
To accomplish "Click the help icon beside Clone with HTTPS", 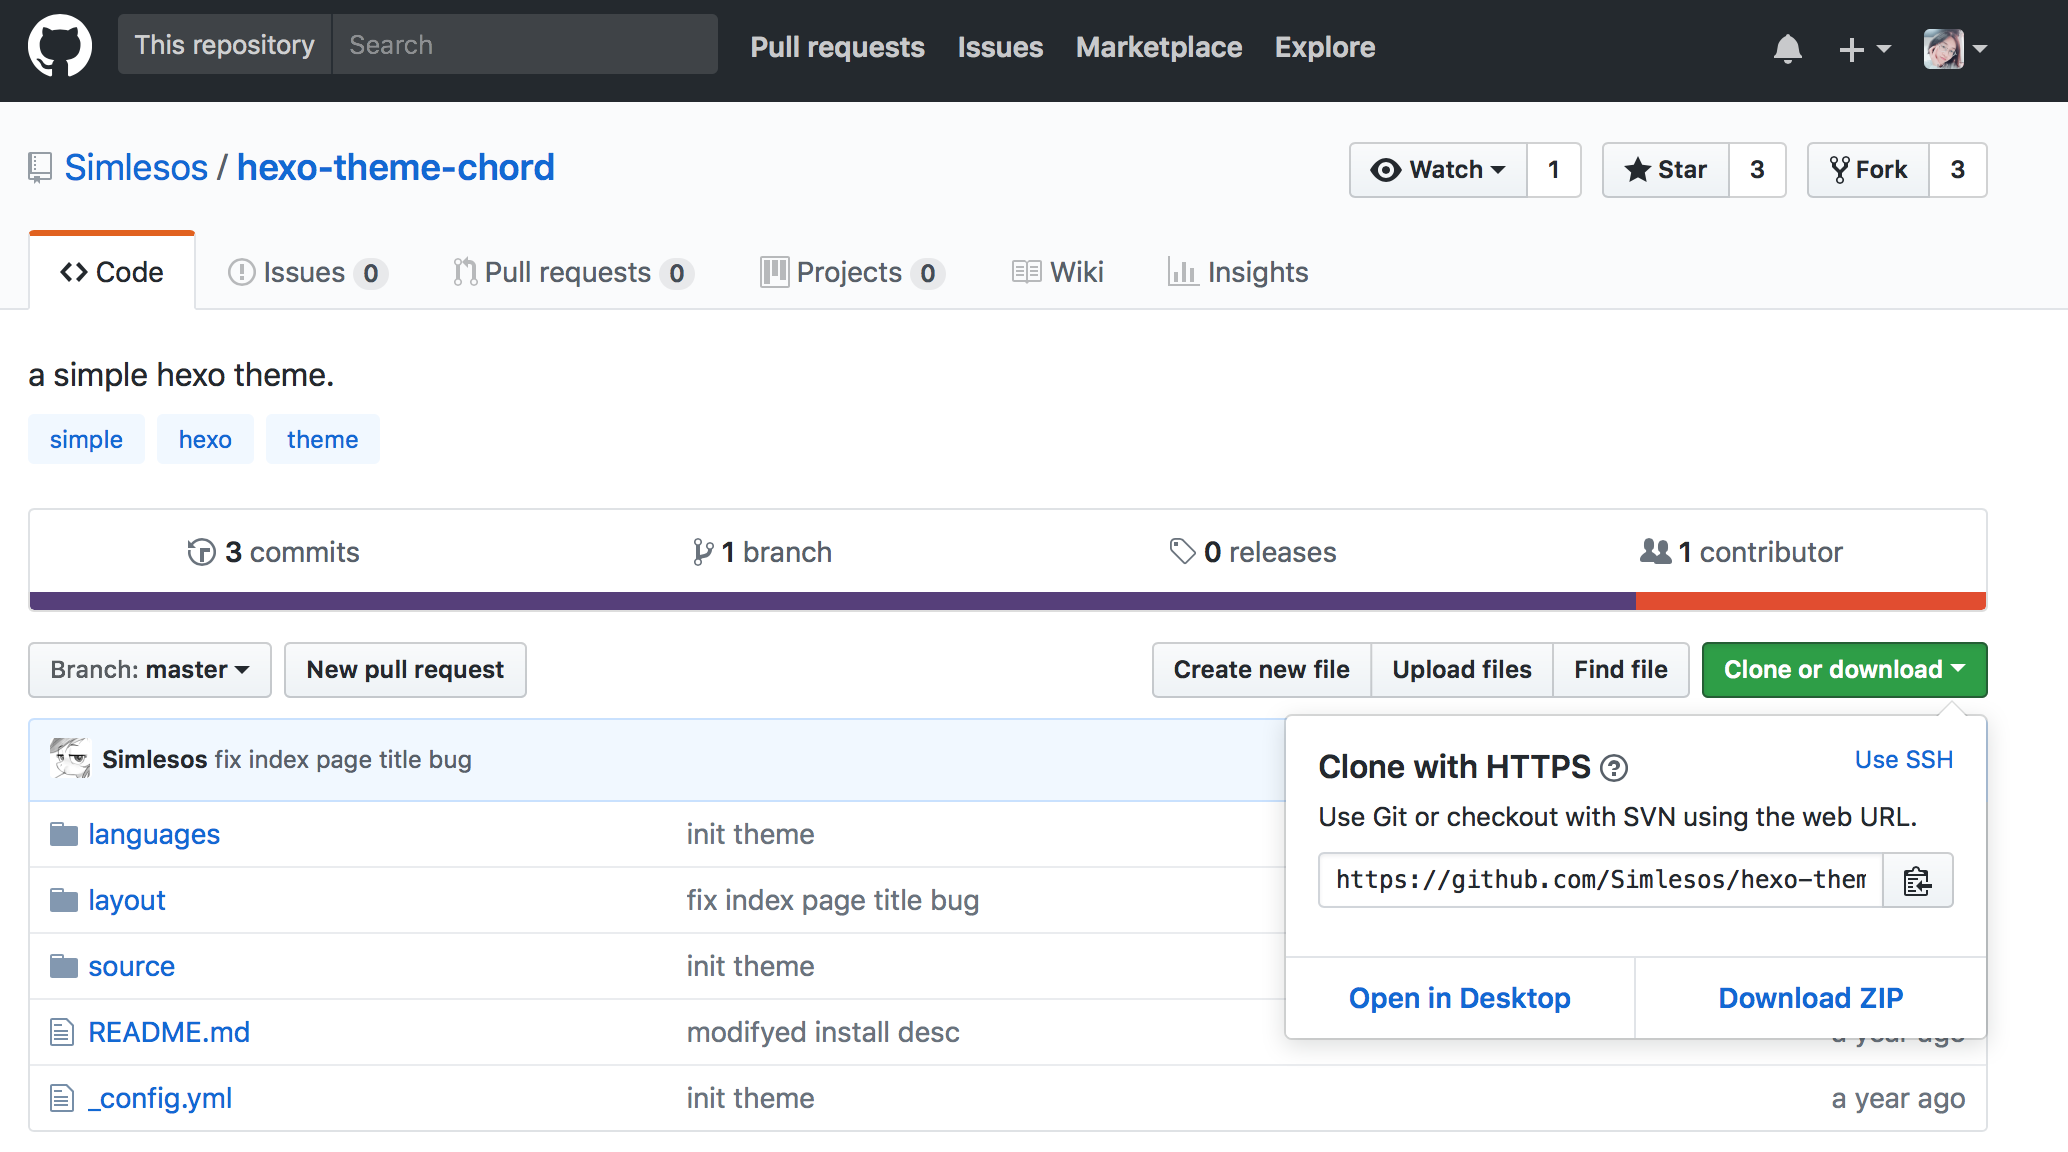I will tap(1614, 768).
